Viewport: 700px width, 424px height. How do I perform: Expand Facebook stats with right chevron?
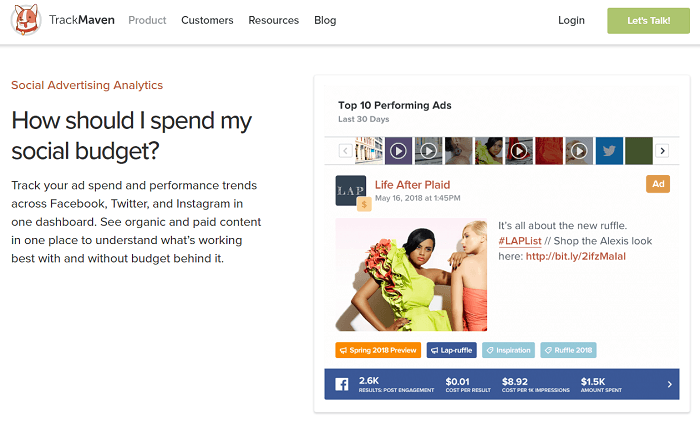click(670, 384)
